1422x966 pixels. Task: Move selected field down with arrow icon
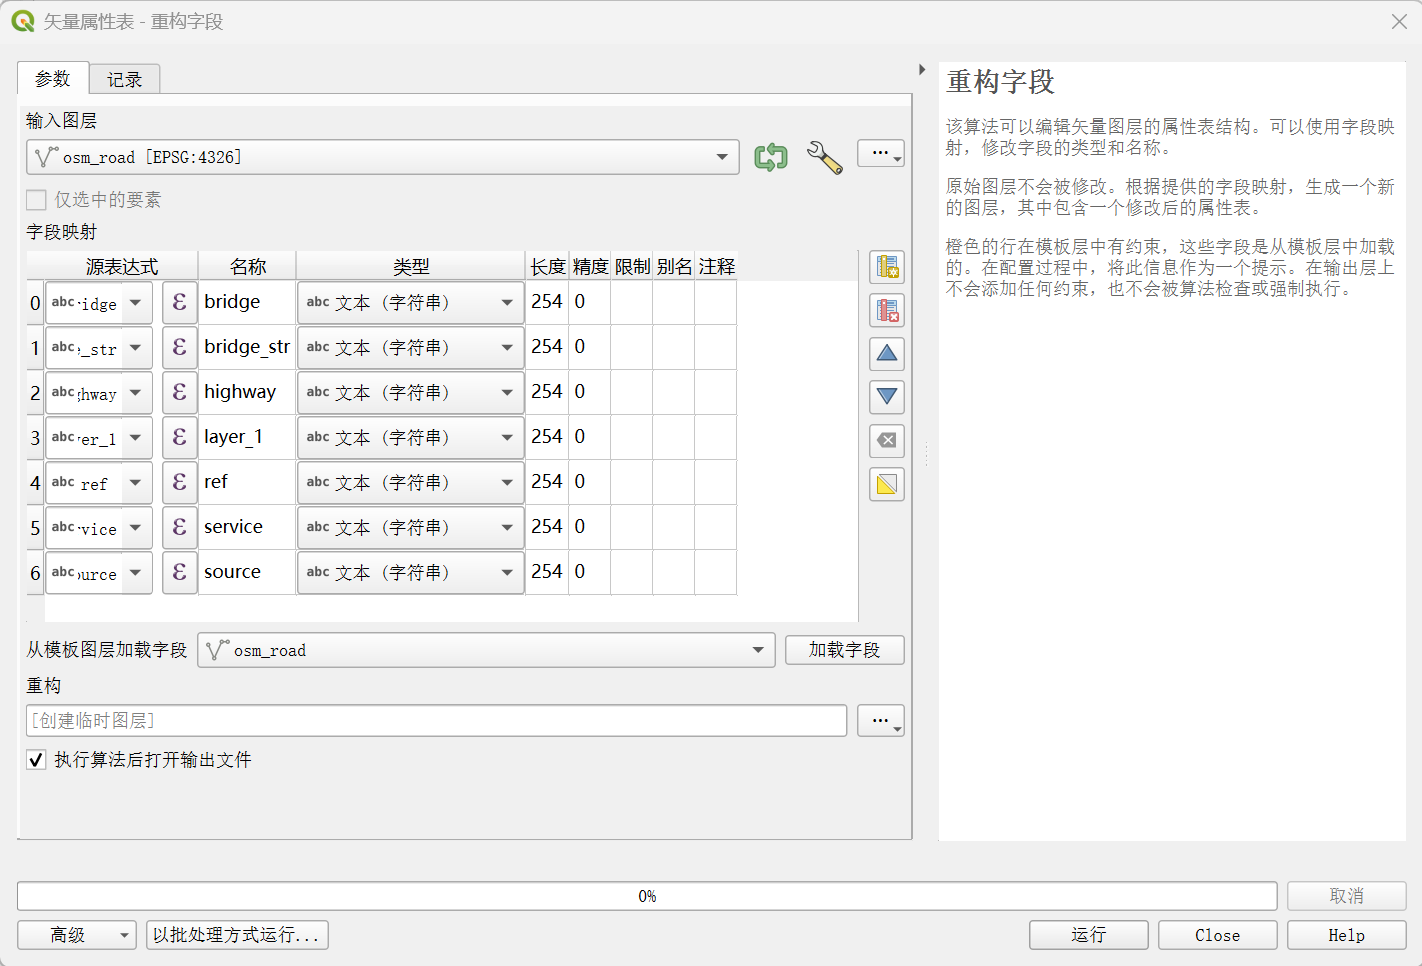point(887,397)
